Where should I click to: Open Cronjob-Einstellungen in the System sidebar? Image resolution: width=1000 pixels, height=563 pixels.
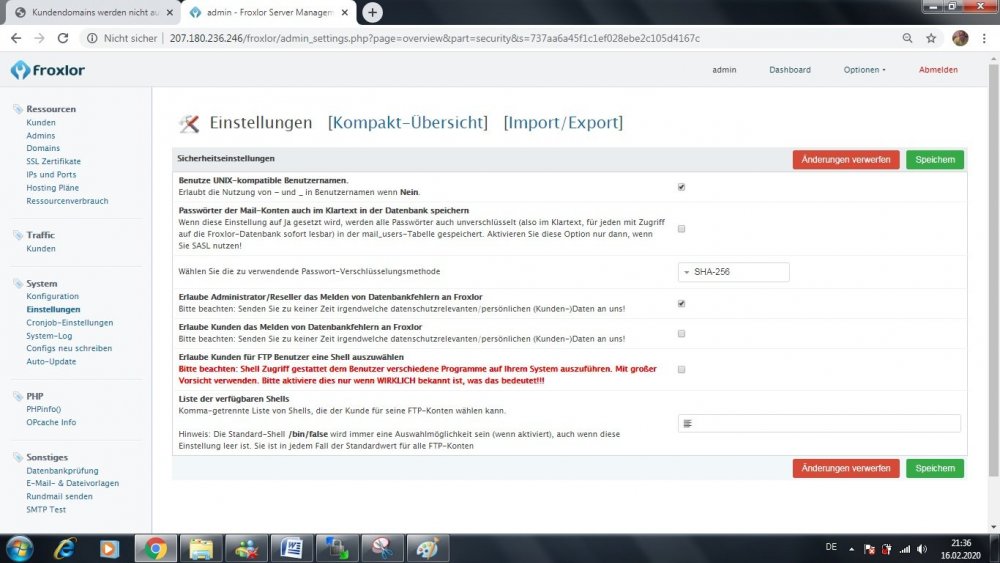click(x=69, y=323)
